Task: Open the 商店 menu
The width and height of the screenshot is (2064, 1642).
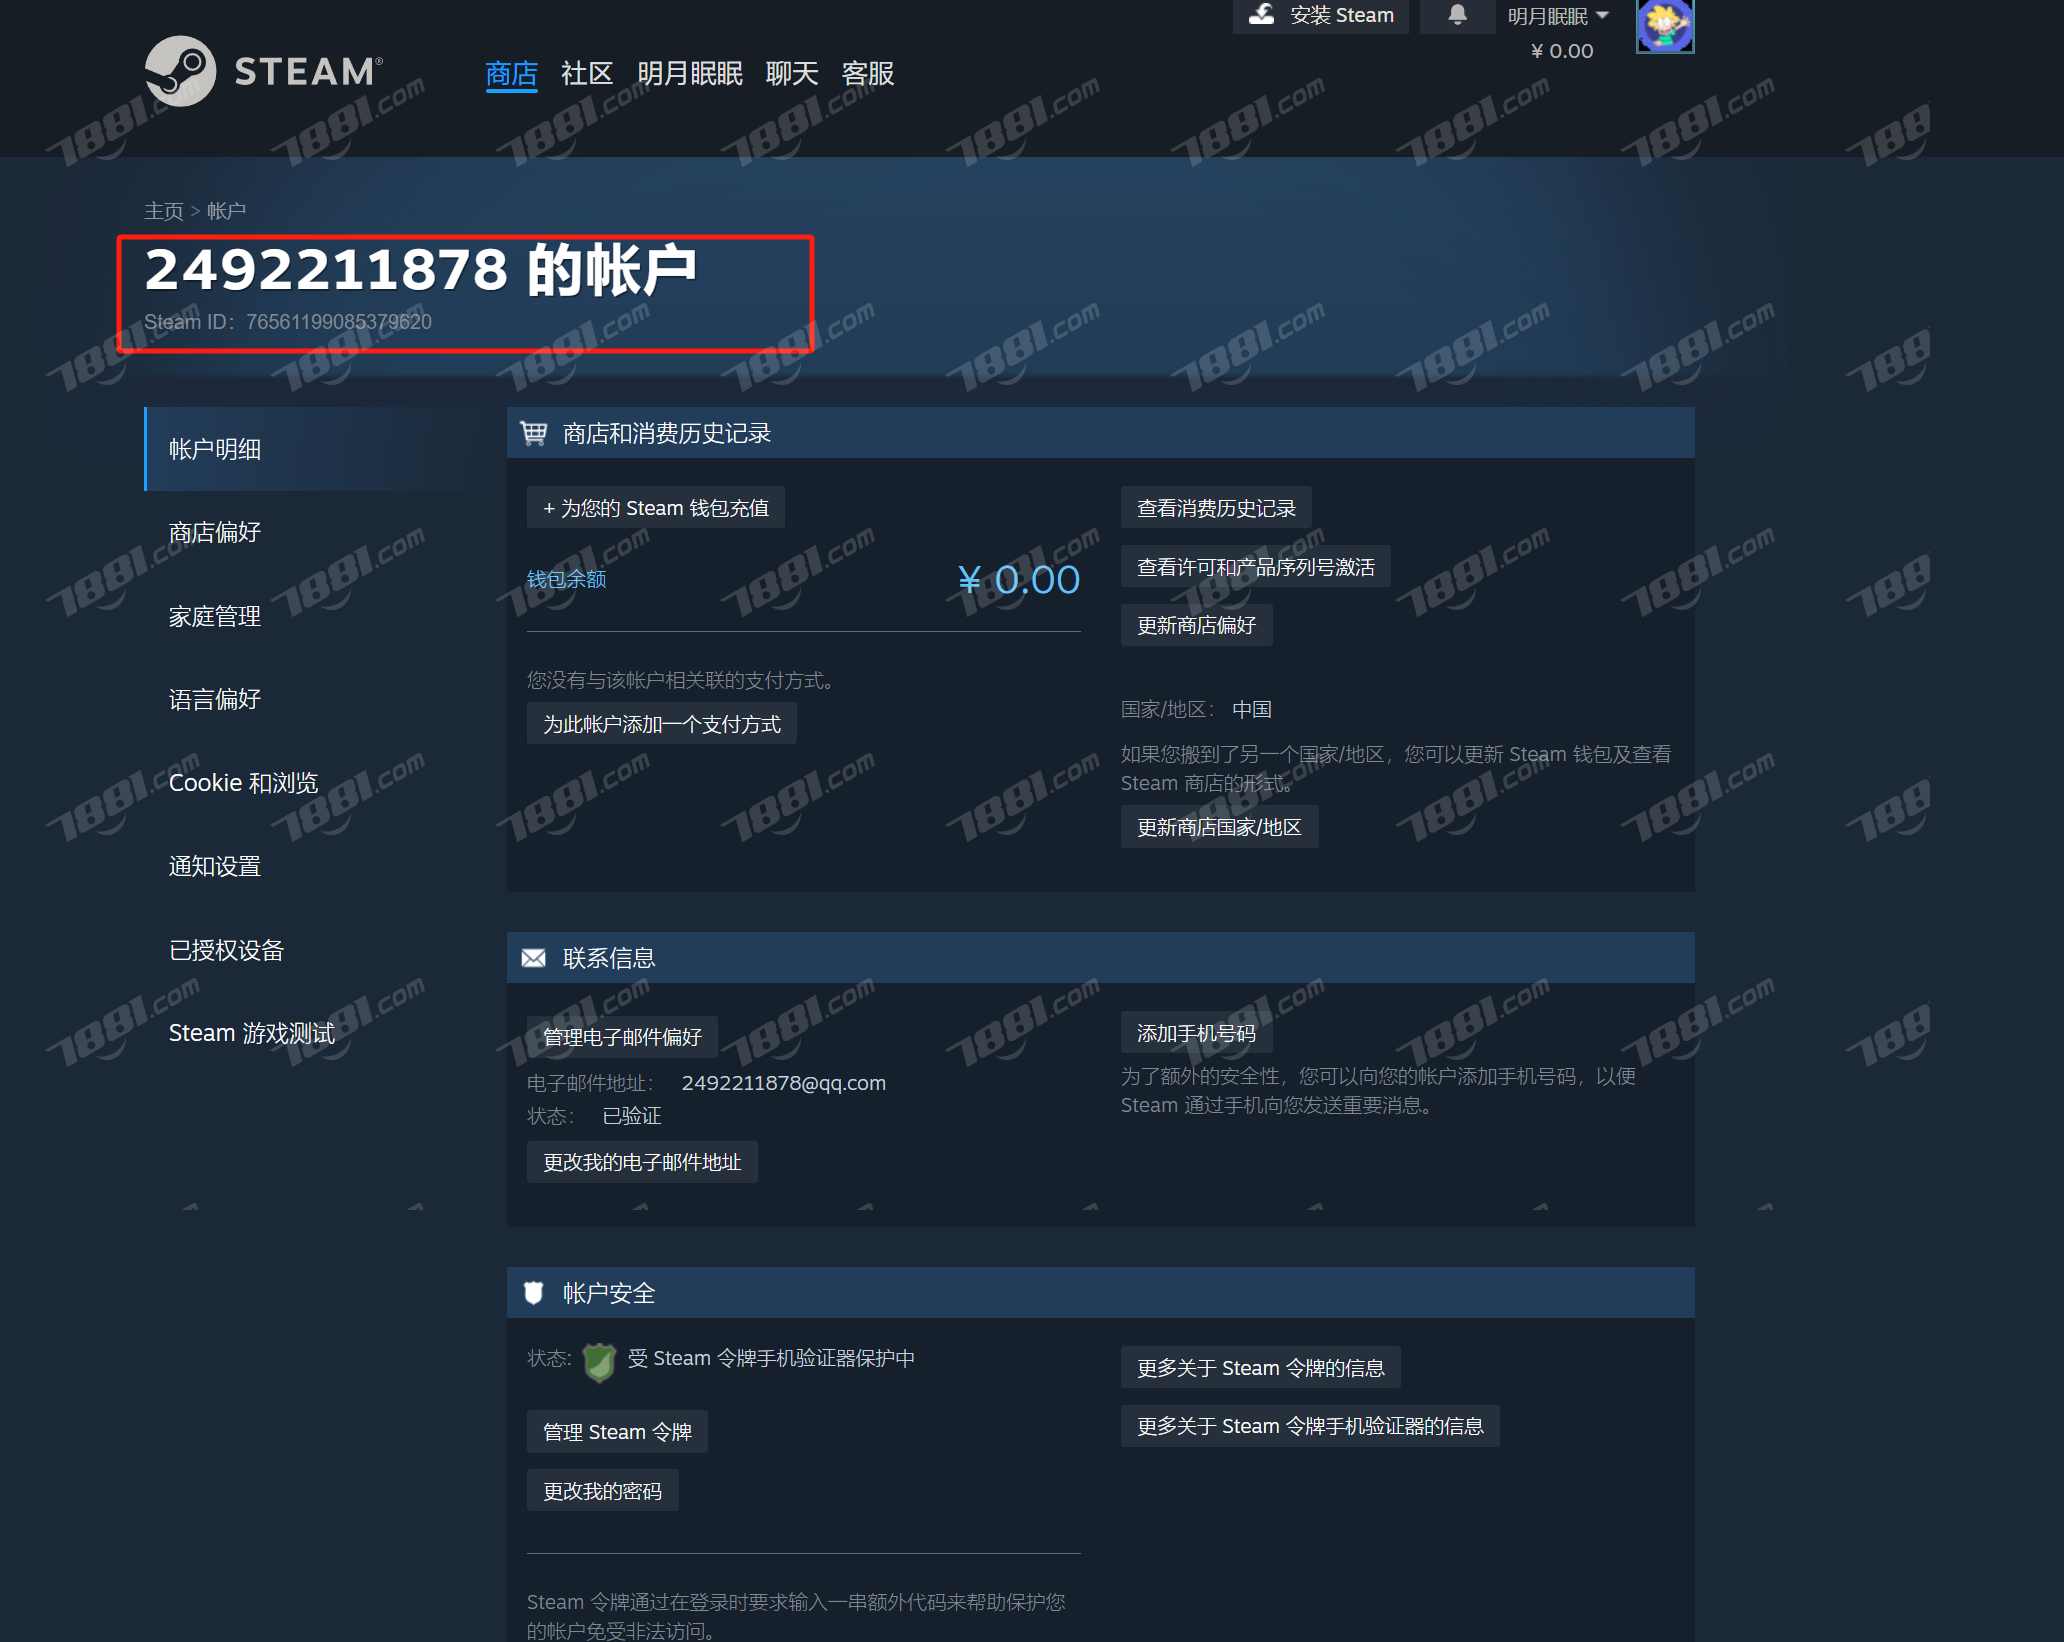Action: click(511, 74)
